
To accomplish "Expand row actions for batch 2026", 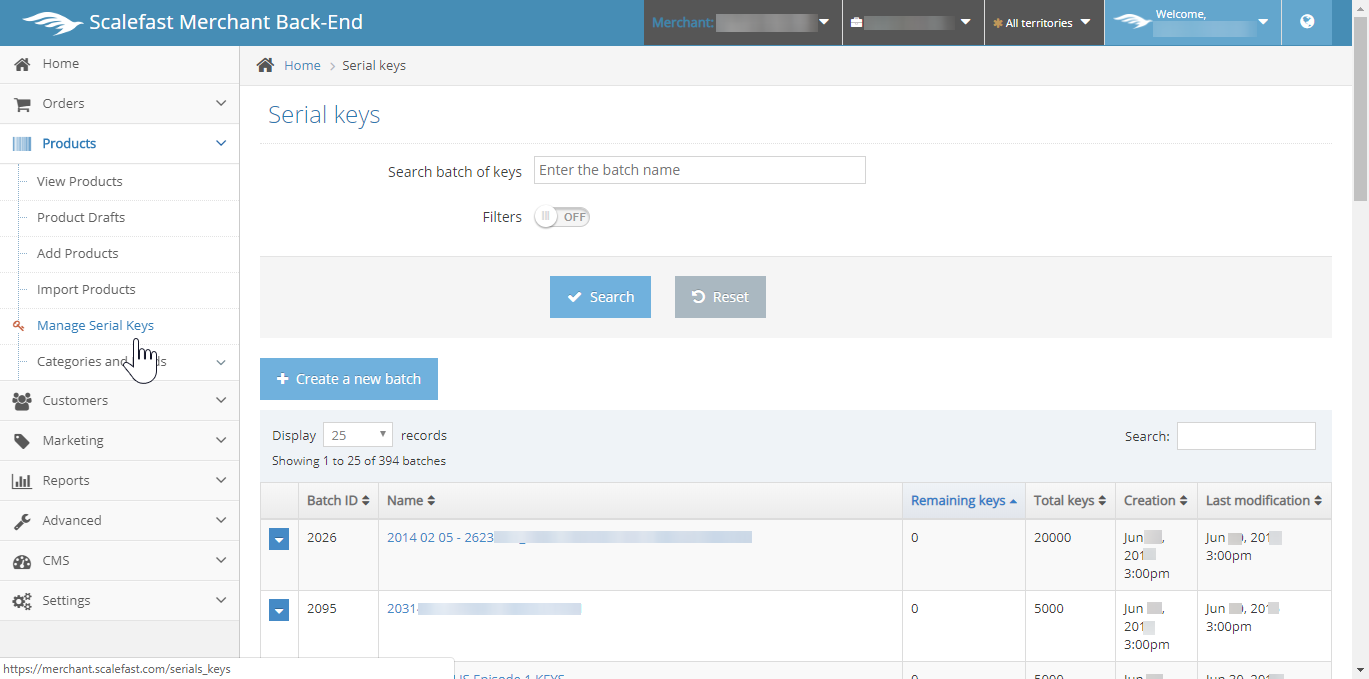I will (279, 540).
